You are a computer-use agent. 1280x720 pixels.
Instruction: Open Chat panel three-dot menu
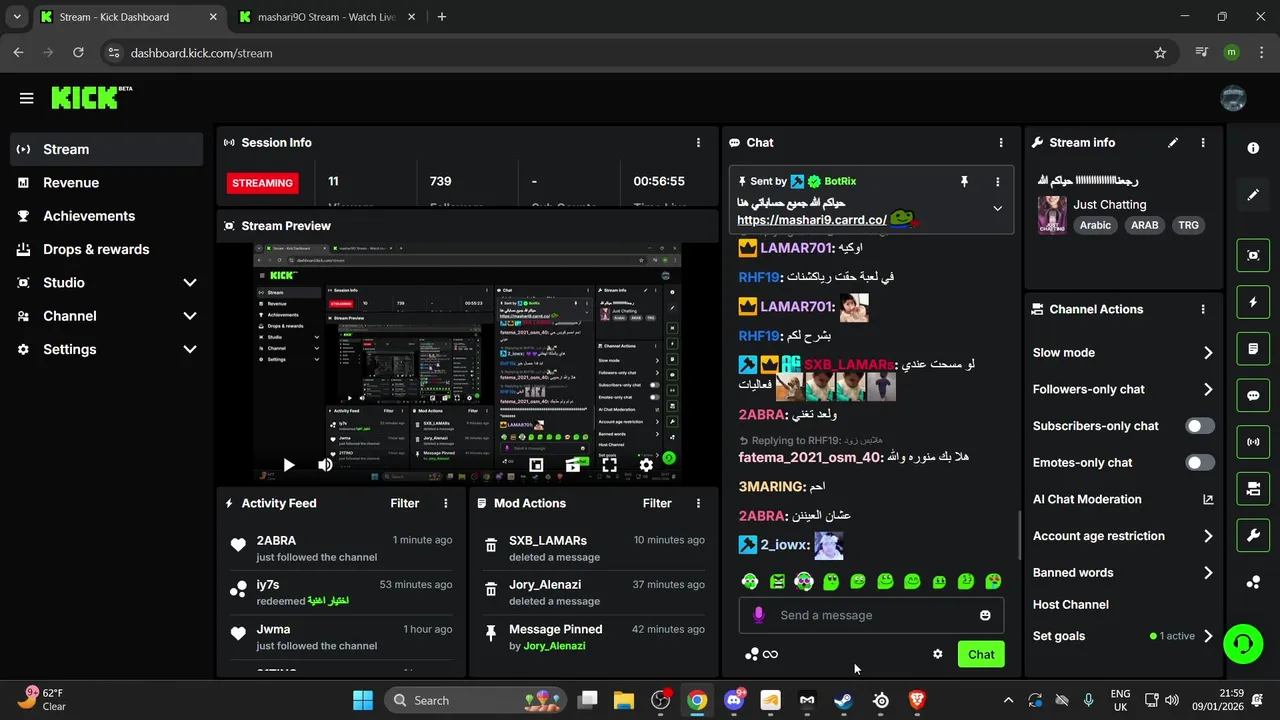pyautogui.click(x=1001, y=143)
